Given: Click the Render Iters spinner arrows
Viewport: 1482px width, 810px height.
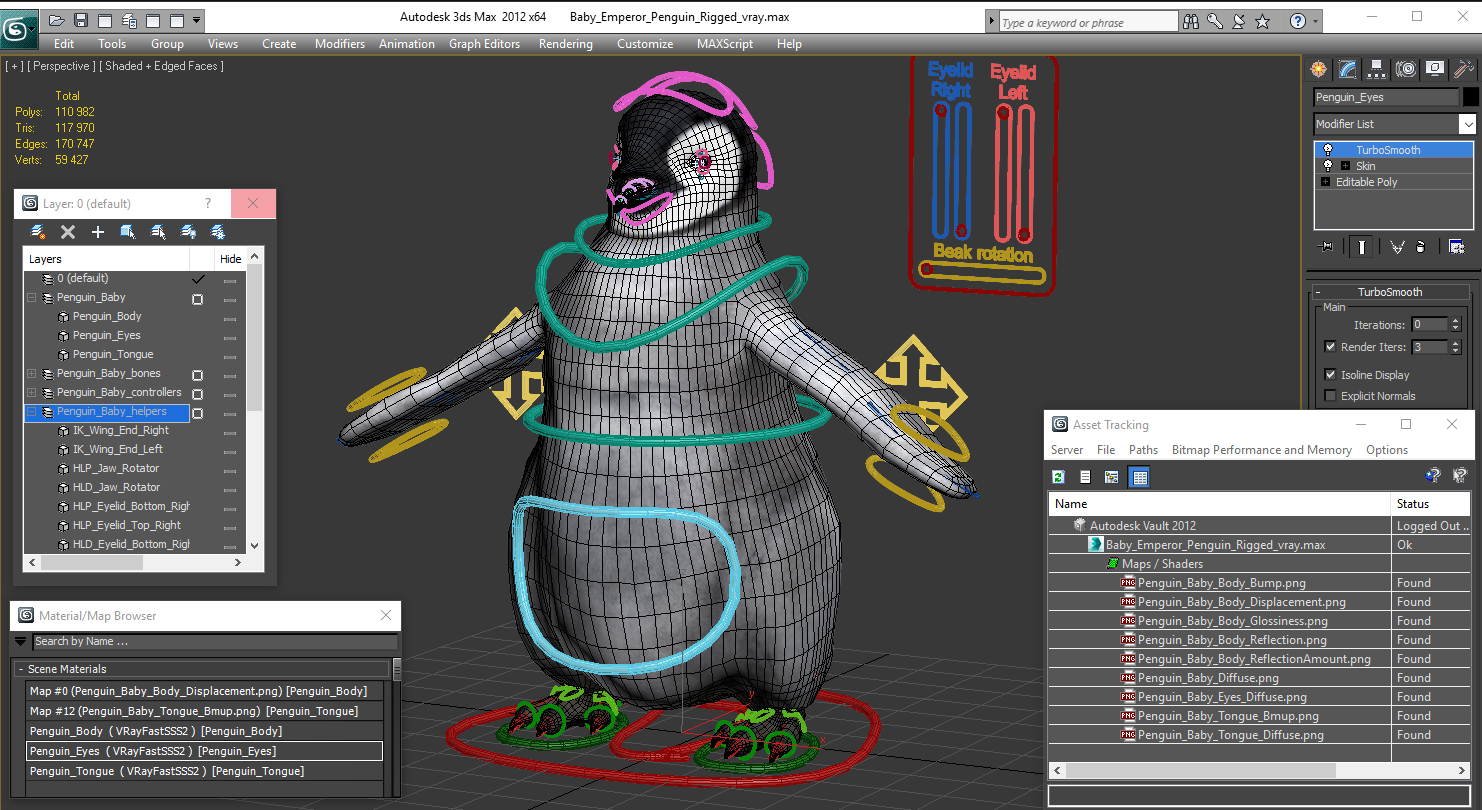Looking at the screenshot, I should tap(1456, 347).
